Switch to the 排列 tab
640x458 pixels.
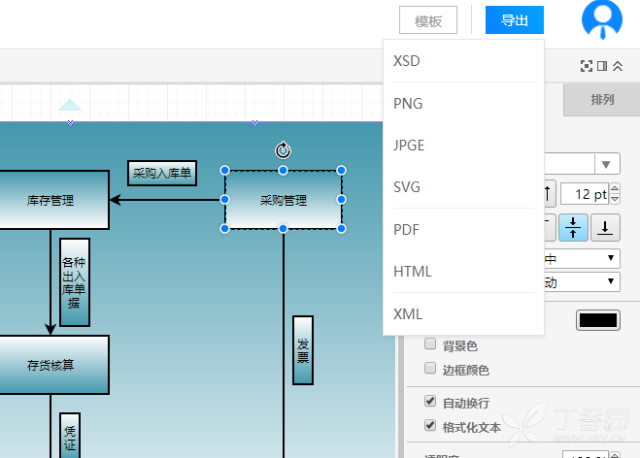coord(602,100)
